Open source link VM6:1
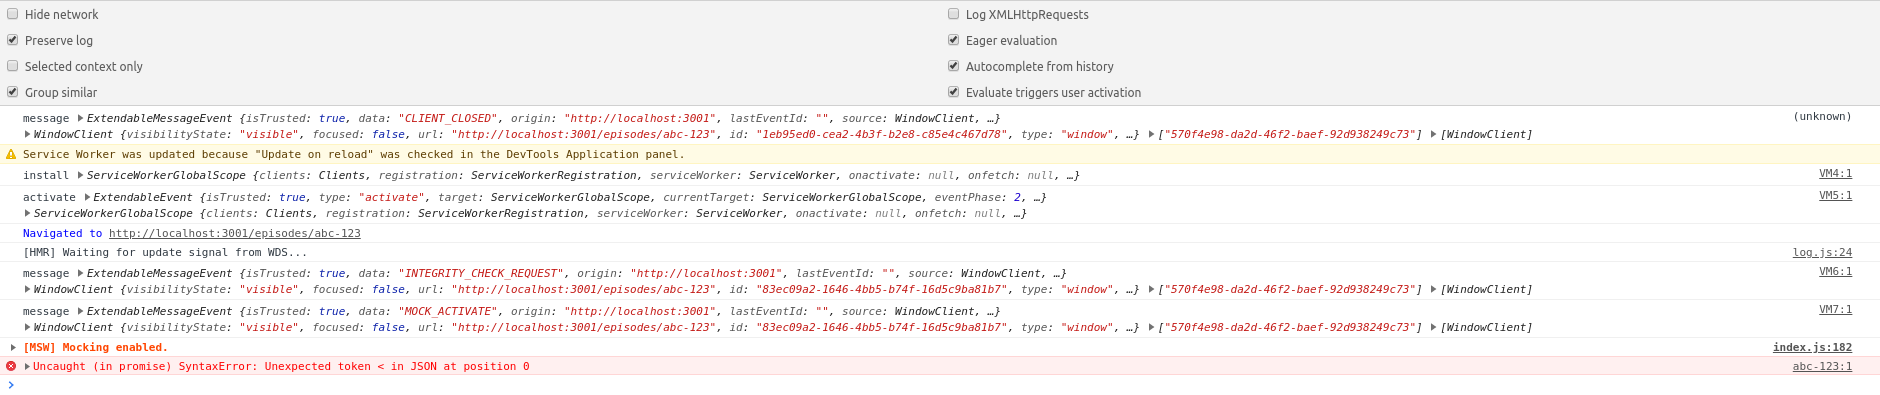The width and height of the screenshot is (1880, 395). pyautogui.click(x=1835, y=271)
